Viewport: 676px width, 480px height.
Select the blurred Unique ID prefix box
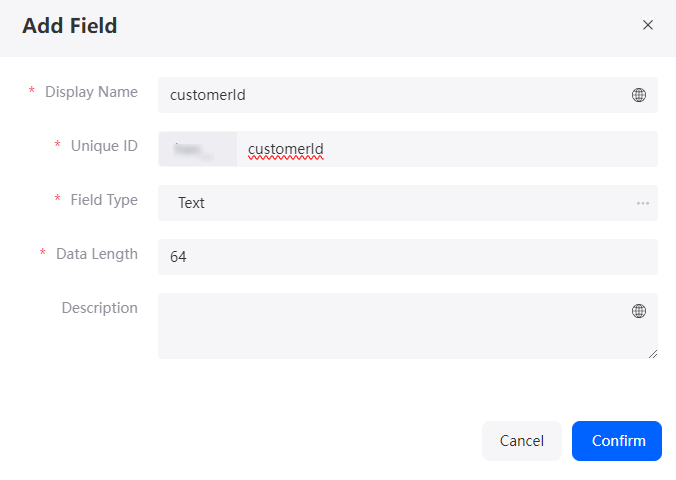coord(197,149)
